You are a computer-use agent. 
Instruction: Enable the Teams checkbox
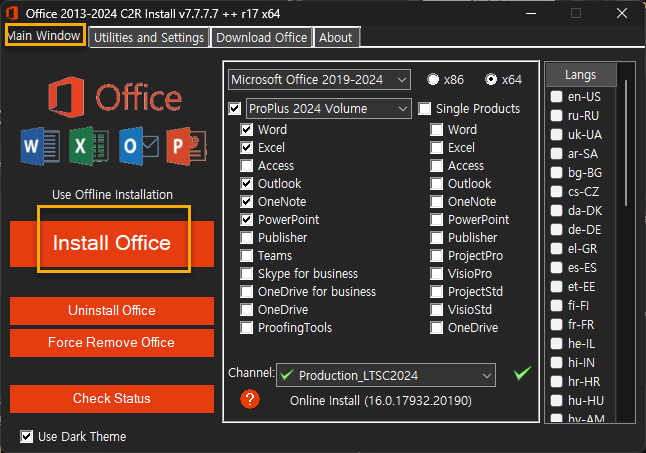coord(246,256)
